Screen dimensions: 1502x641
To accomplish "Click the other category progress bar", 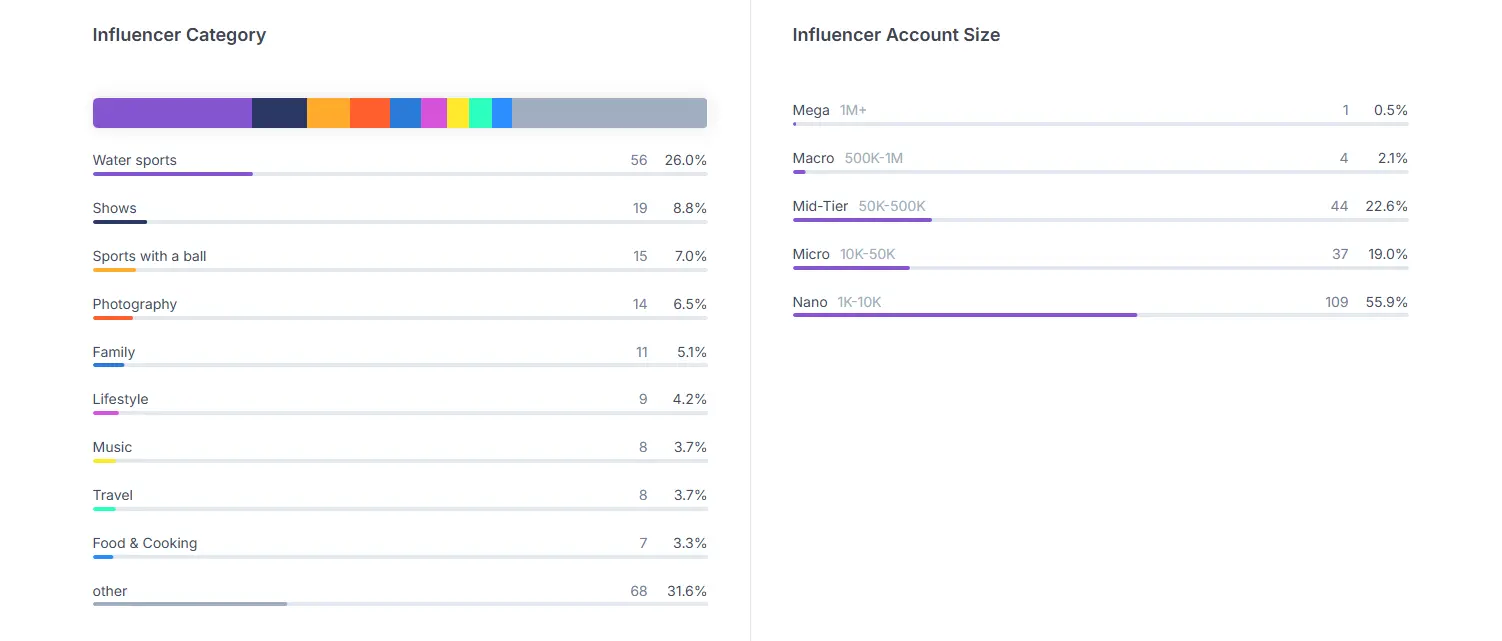I will [x=400, y=604].
